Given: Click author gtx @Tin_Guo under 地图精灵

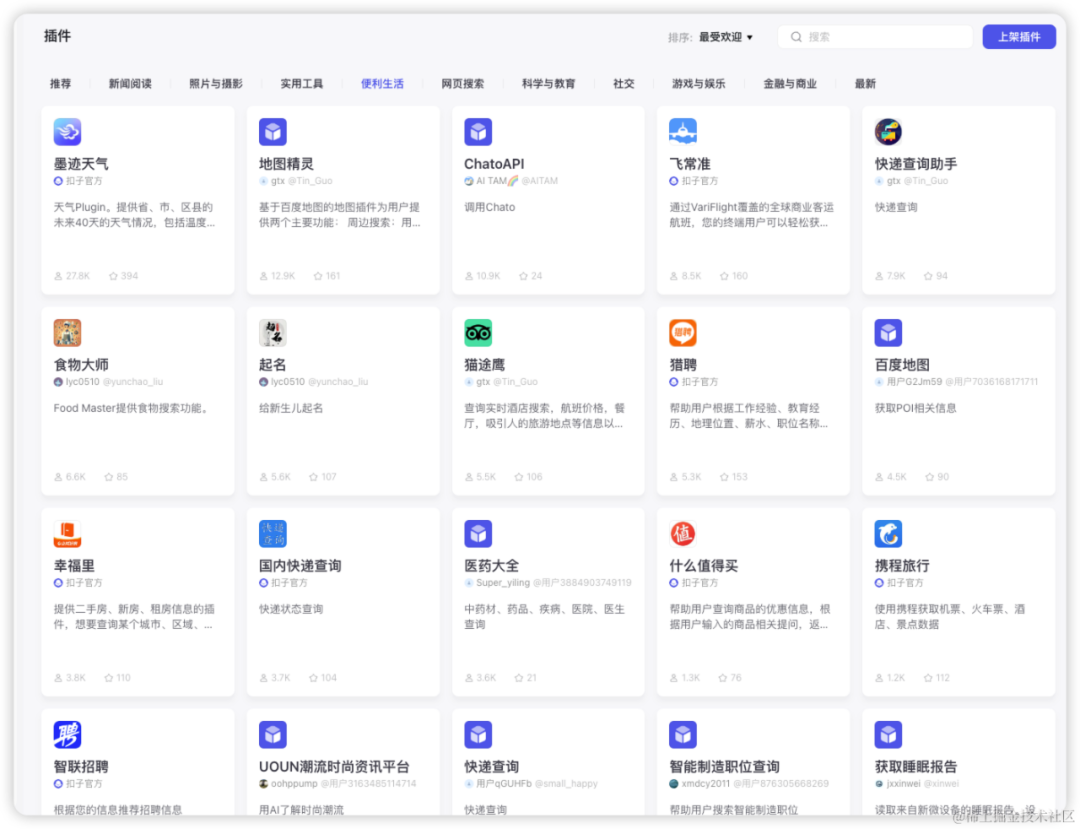Looking at the screenshot, I should click(x=296, y=181).
